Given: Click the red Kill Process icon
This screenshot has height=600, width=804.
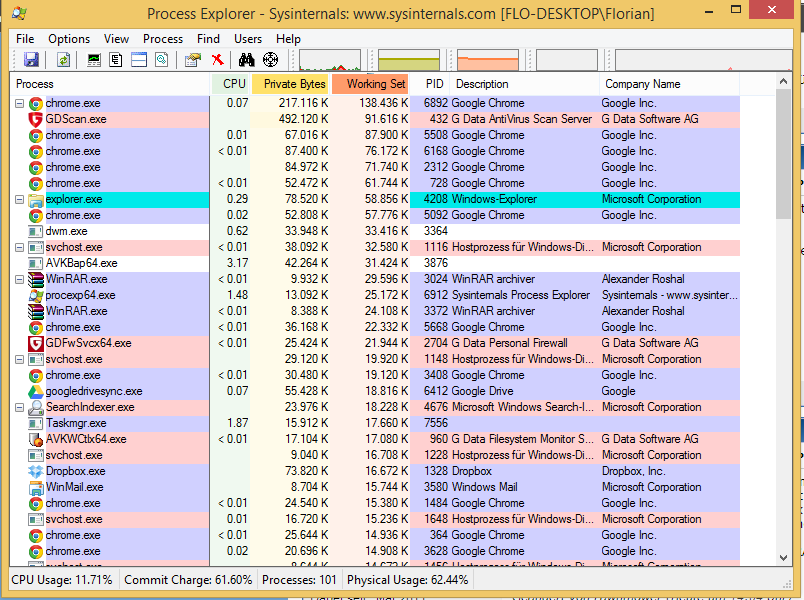Looking at the screenshot, I should point(217,60).
